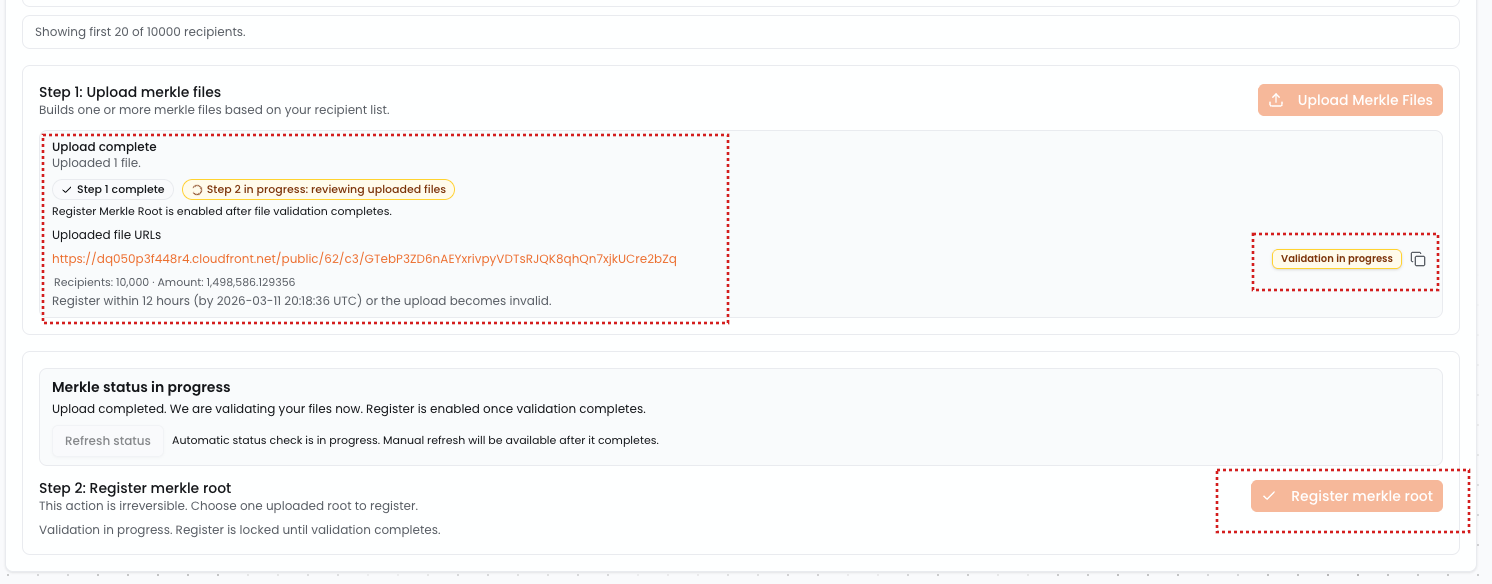Click the checkmark icon on Register button
Image resolution: width=1492 pixels, height=584 pixels.
(x=1269, y=496)
